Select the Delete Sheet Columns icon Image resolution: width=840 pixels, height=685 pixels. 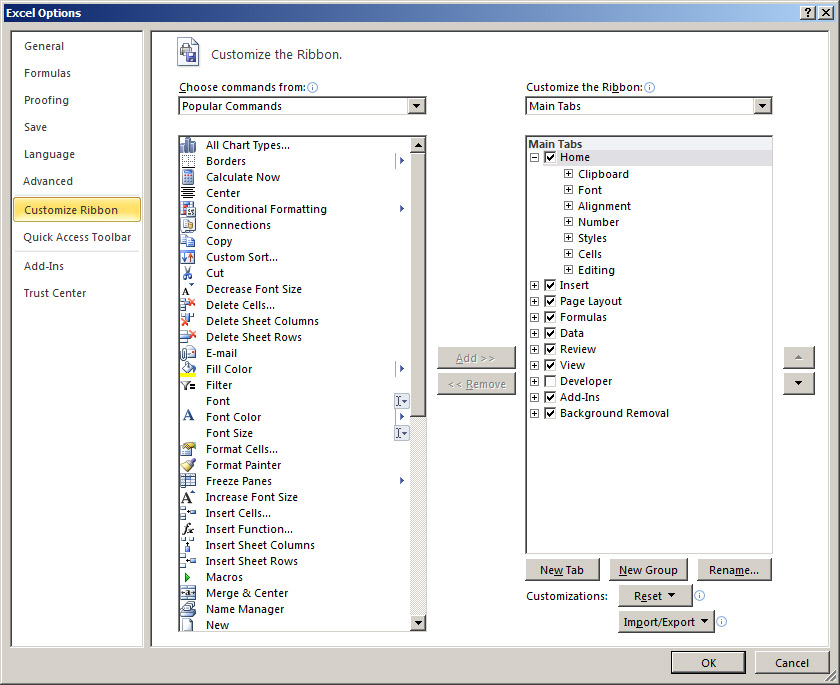click(x=188, y=320)
